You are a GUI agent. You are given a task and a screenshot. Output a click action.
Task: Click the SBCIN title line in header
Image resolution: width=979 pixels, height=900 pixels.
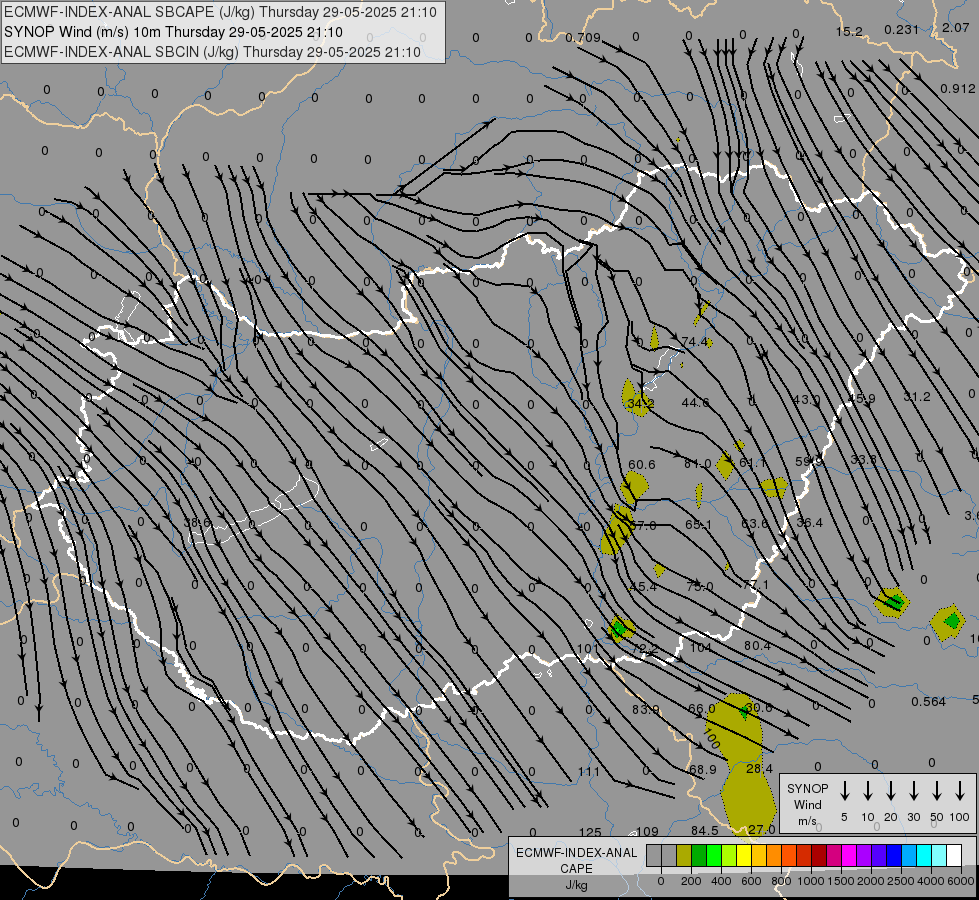(x=213, y=52)
